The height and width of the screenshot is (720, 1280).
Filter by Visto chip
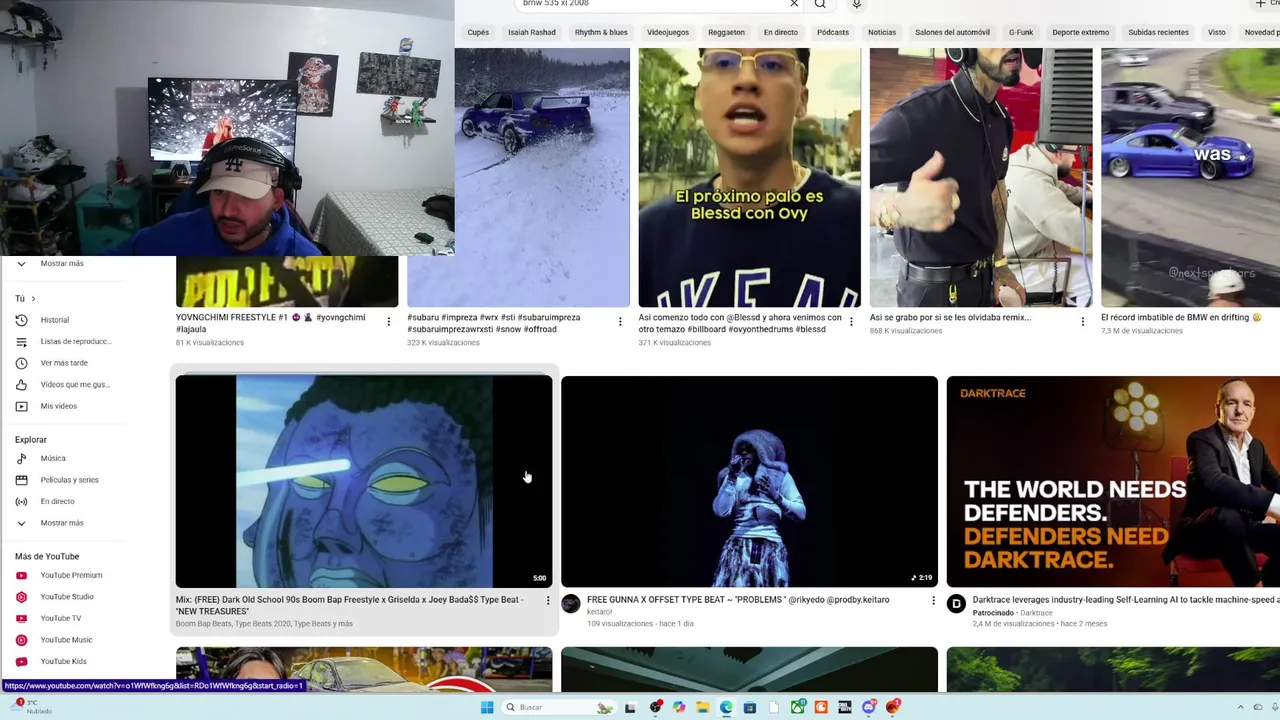[1216, 32]
